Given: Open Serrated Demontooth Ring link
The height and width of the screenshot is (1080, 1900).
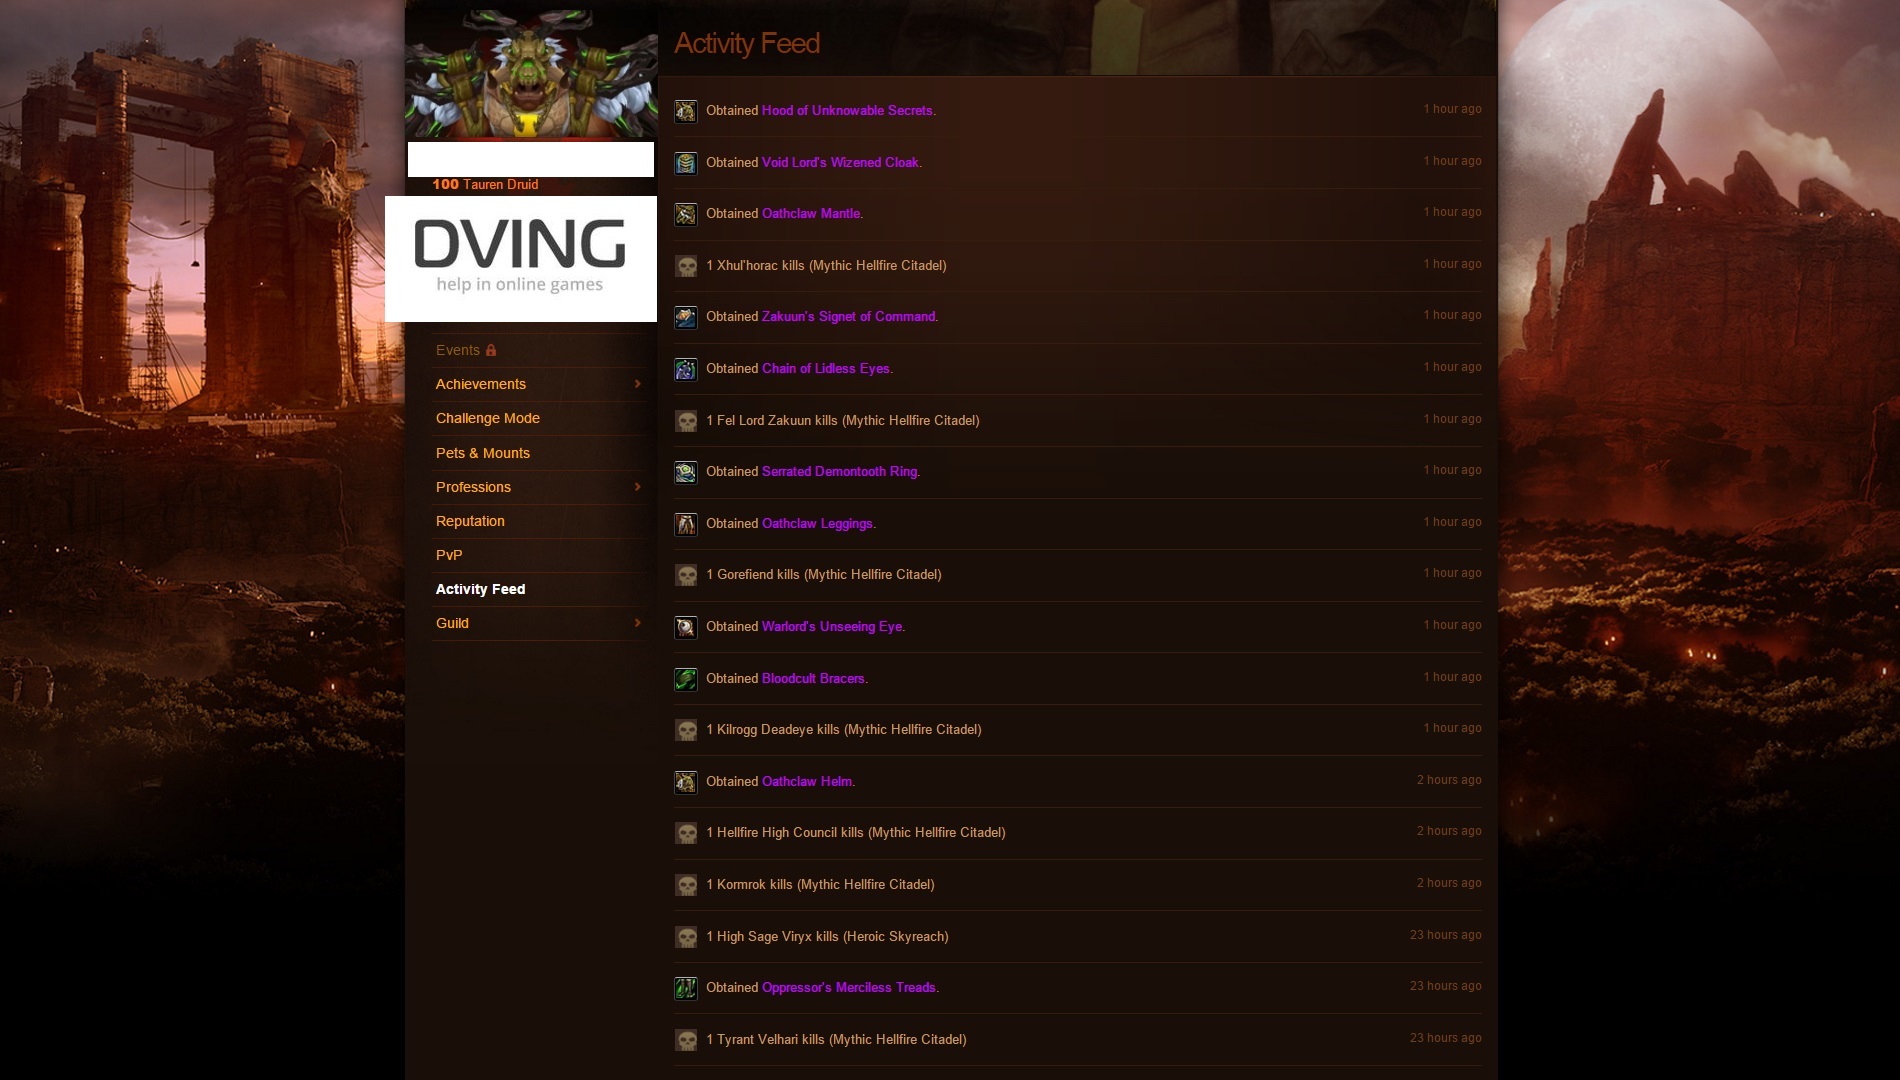Looking at the screenshot, I should [x=840, y=472].
